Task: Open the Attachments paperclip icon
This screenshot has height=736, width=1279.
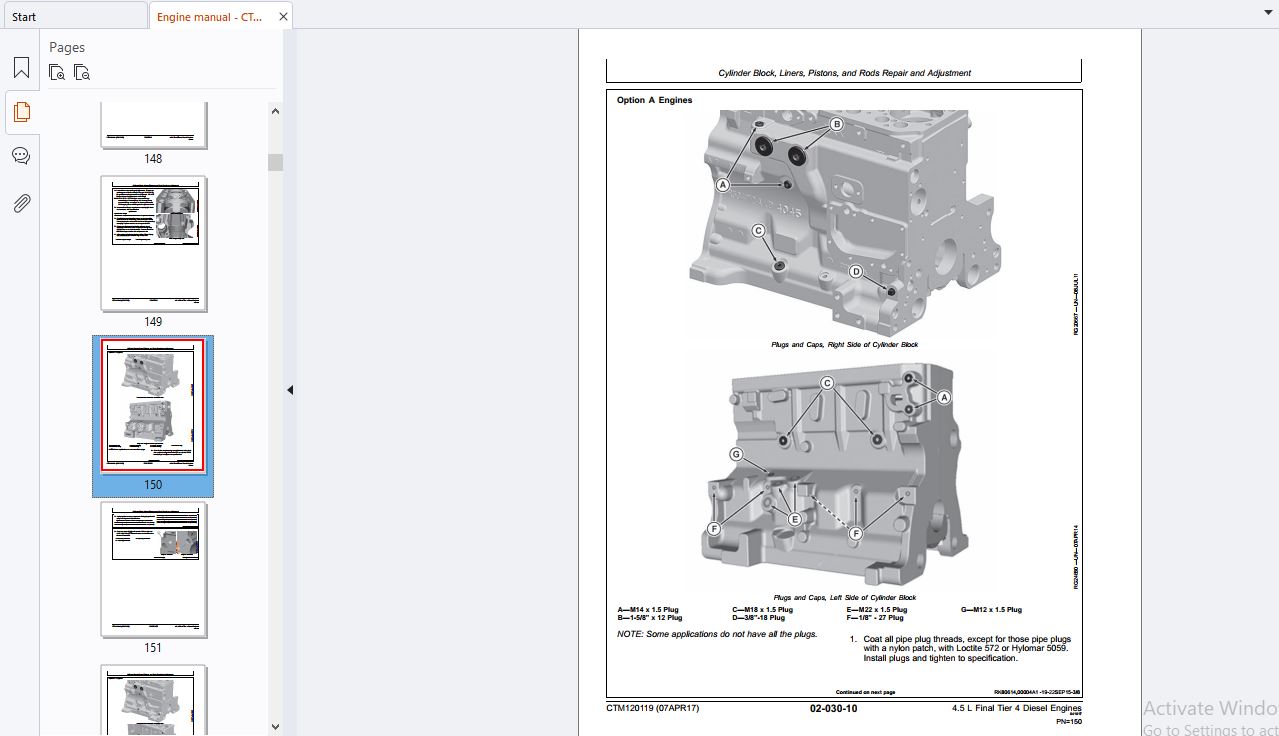Action: [x=21, y=204]
